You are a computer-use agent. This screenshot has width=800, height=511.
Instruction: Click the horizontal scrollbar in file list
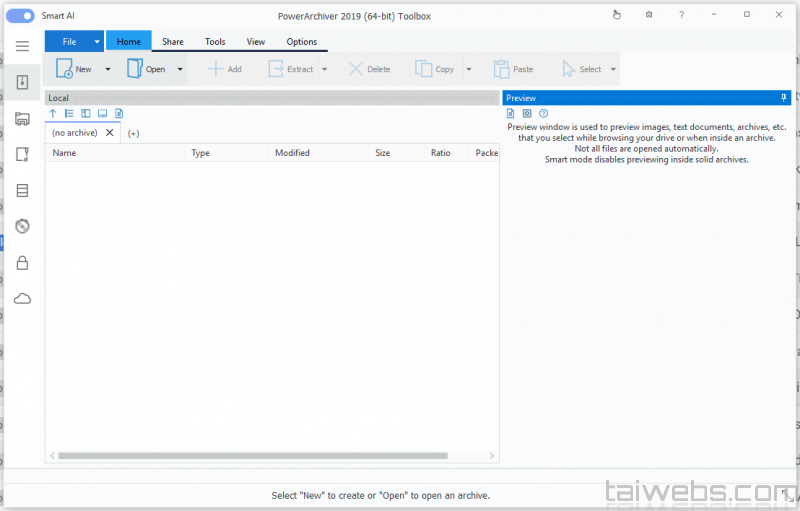[250, 456]
